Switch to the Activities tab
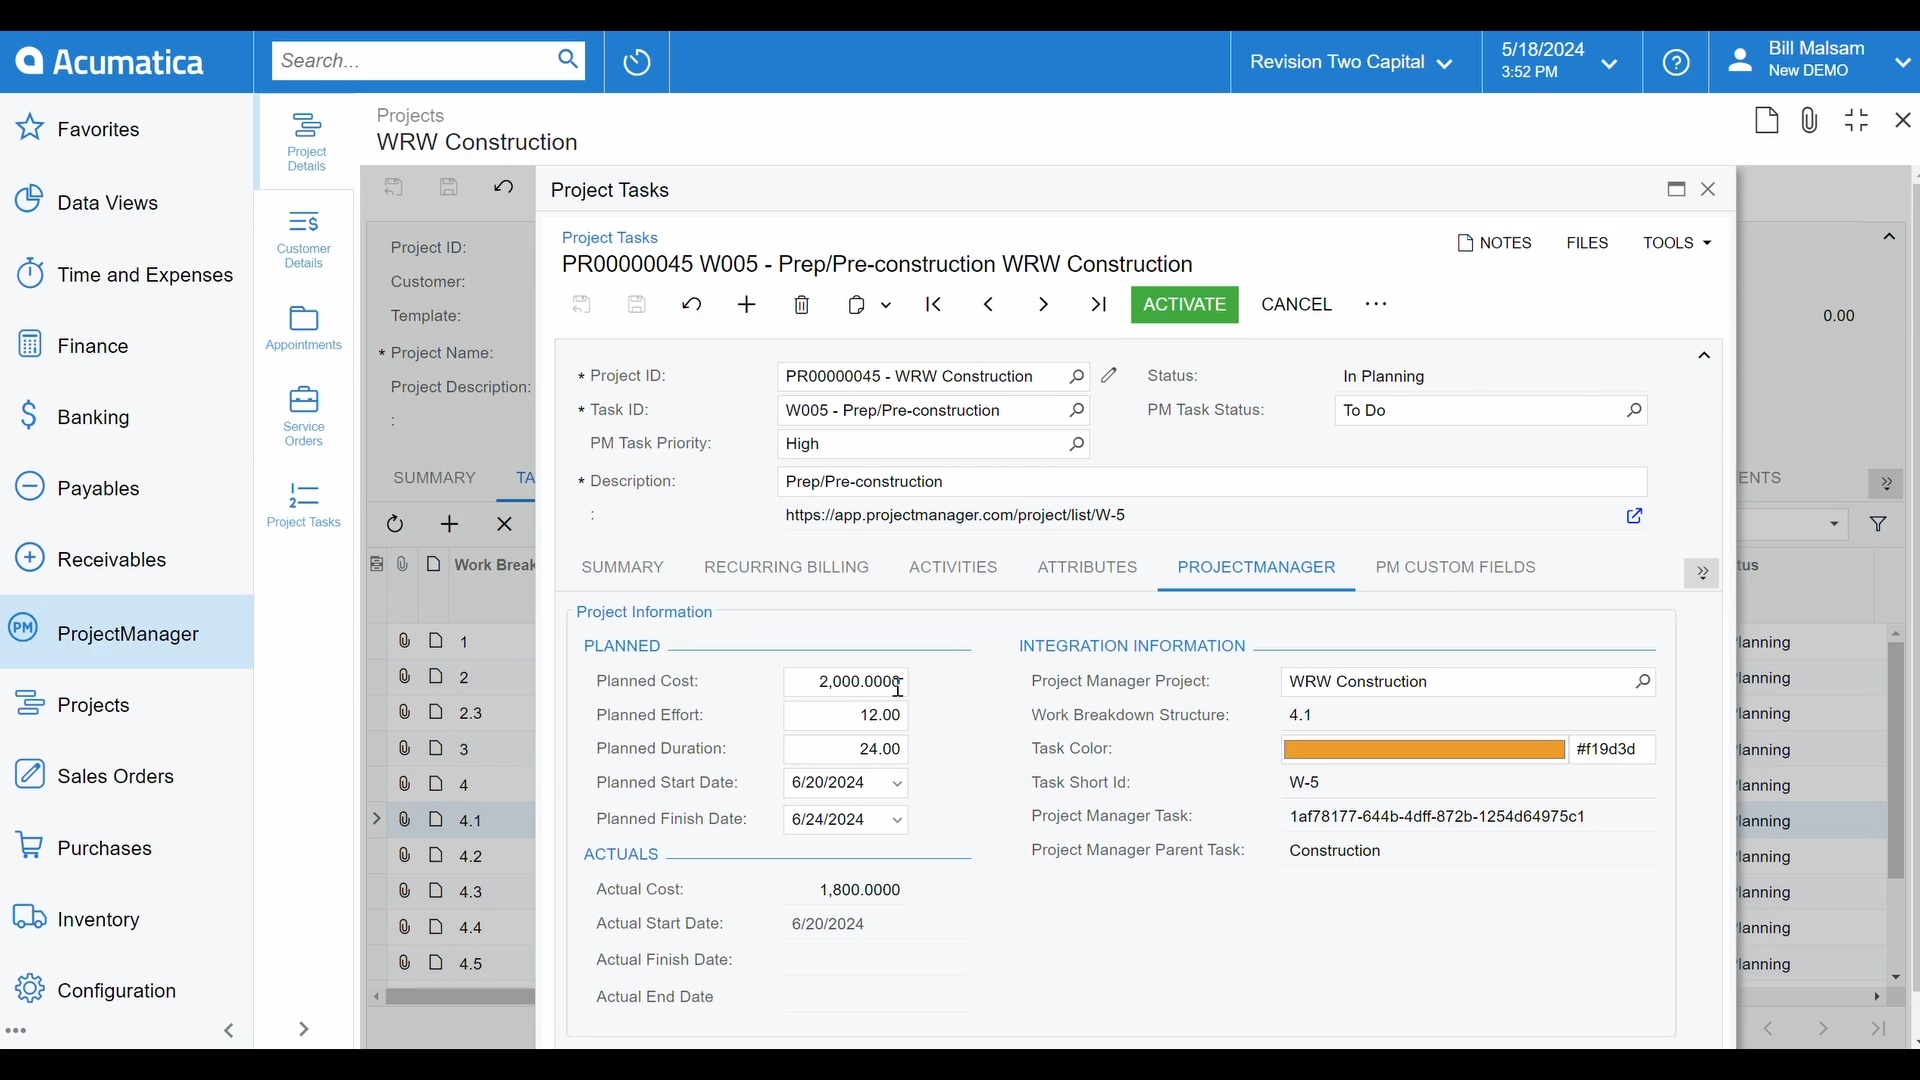 click(x=952, y=567)
